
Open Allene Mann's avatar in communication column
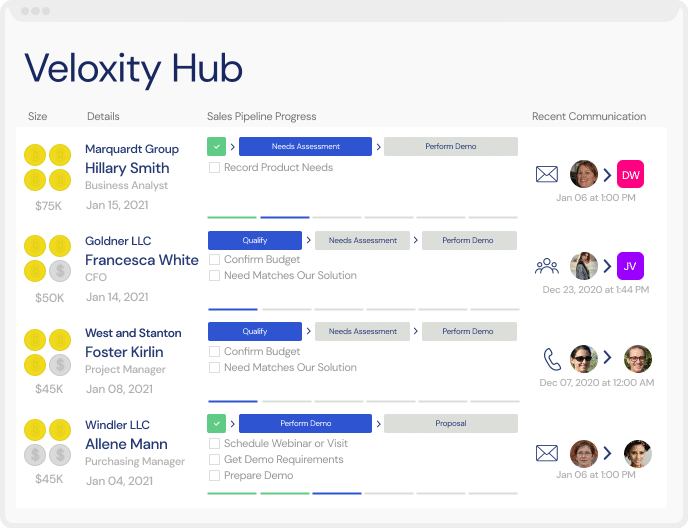click(x=584, y=453)
